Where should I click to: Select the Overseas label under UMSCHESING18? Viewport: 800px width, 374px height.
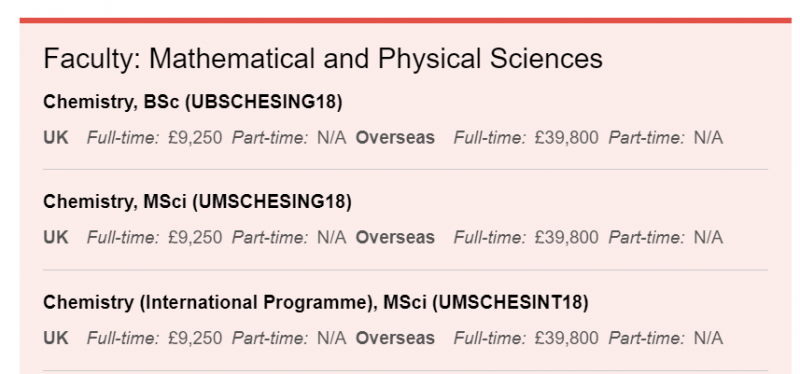tap(395, 238)
